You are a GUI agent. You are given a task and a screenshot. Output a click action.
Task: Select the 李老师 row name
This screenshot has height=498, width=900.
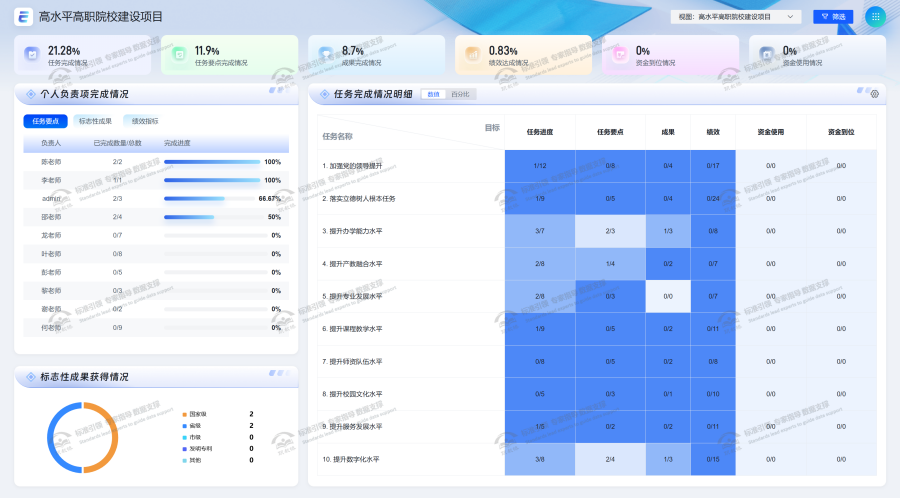[51, 180]
